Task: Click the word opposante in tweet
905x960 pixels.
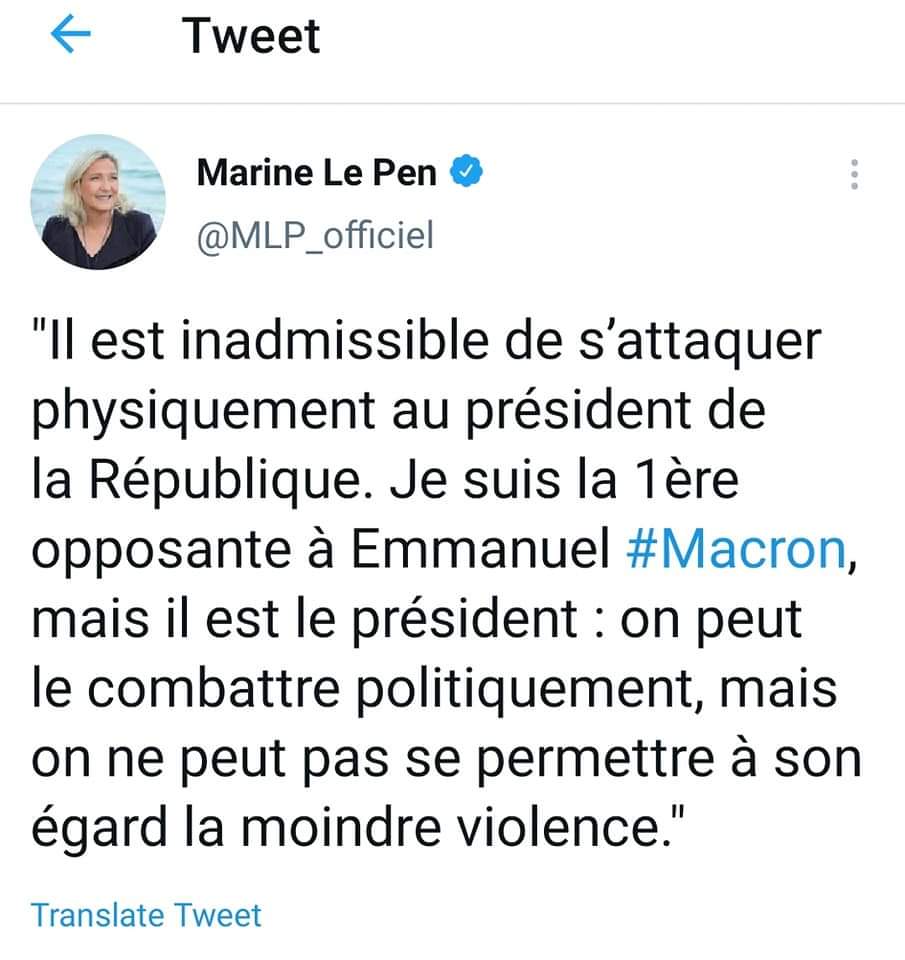Action: coord(161,551)
